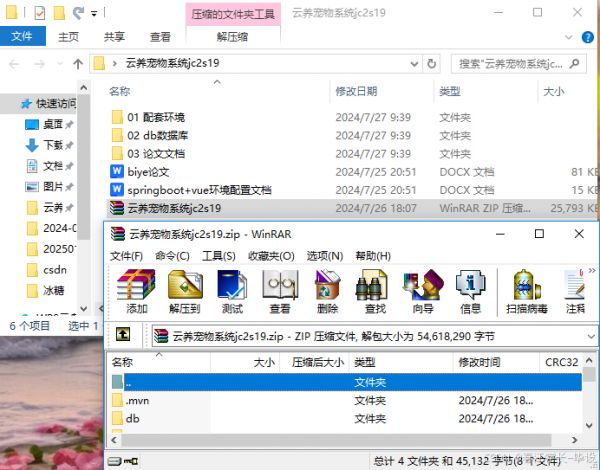
Task: Click the 扫描病毒 (Virus scan) icon
Action: (527, 285)
